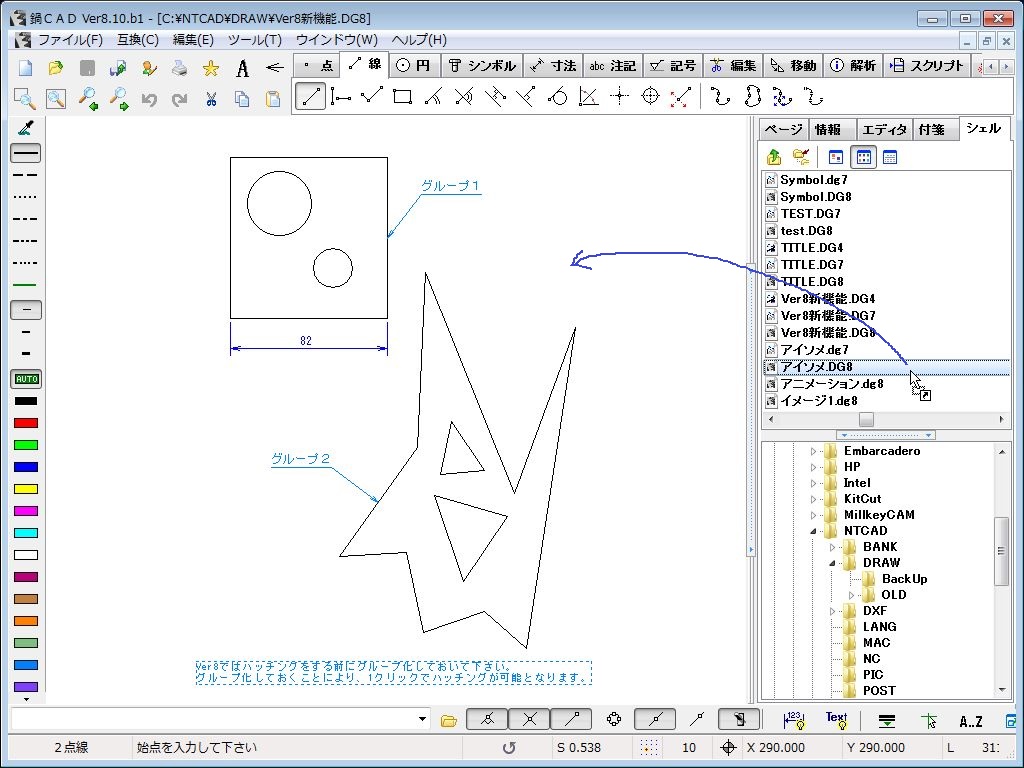Click the yellow folder icon beside command box
Viewport: 1024px width, 768px height.
pyautogui.click(x=449, y=721)
